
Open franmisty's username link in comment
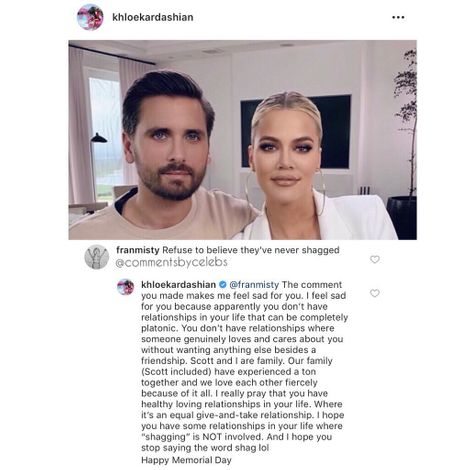[138, 250]
